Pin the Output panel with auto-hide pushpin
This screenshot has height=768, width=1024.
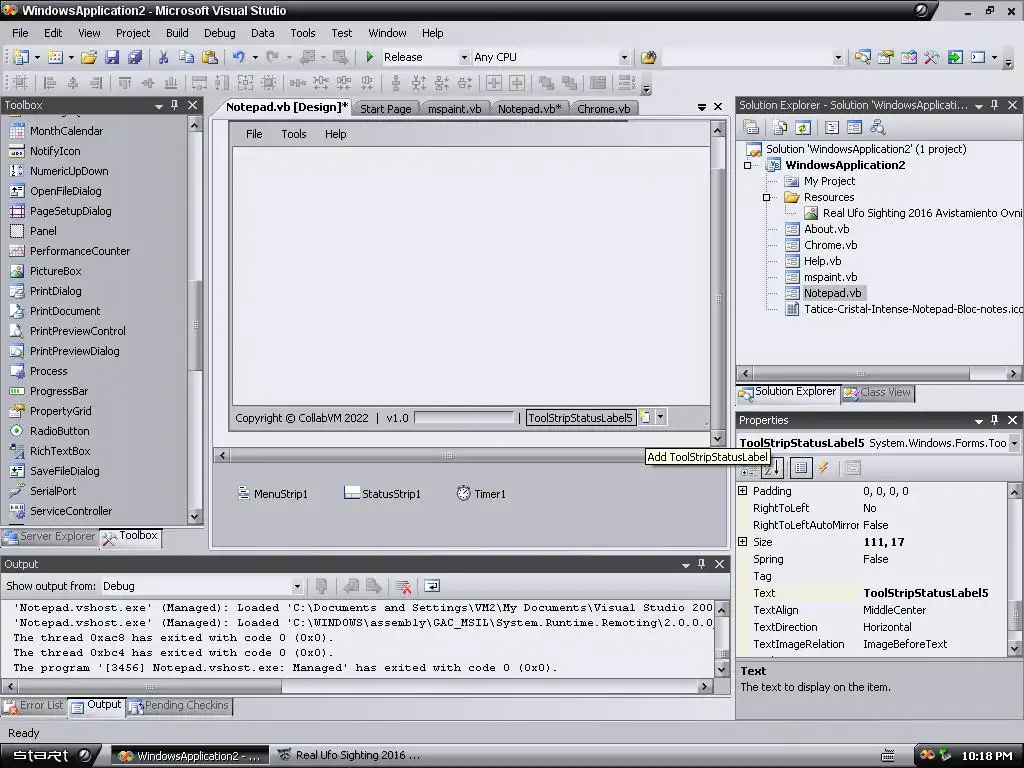[701, 564]
